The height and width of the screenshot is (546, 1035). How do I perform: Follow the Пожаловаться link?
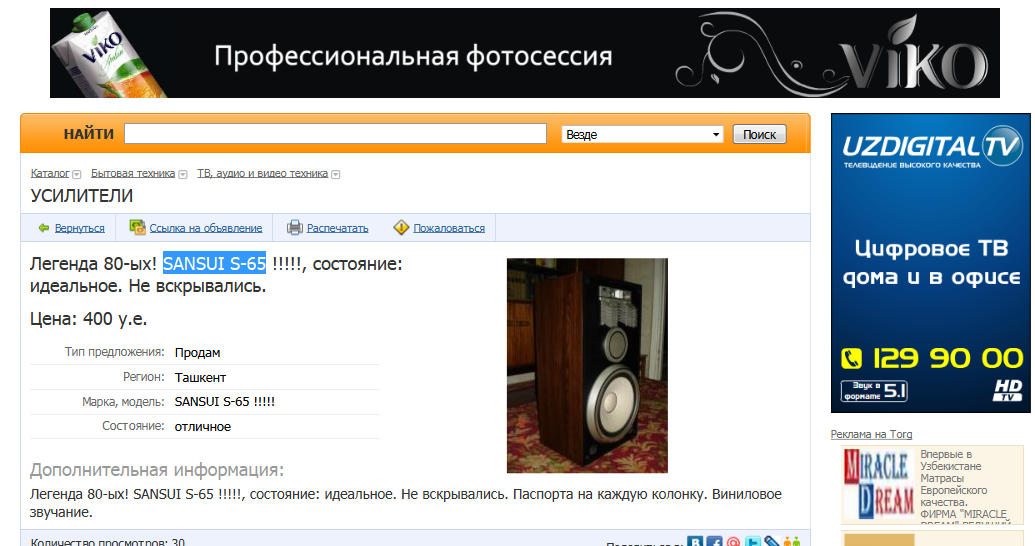coord(449,228)
